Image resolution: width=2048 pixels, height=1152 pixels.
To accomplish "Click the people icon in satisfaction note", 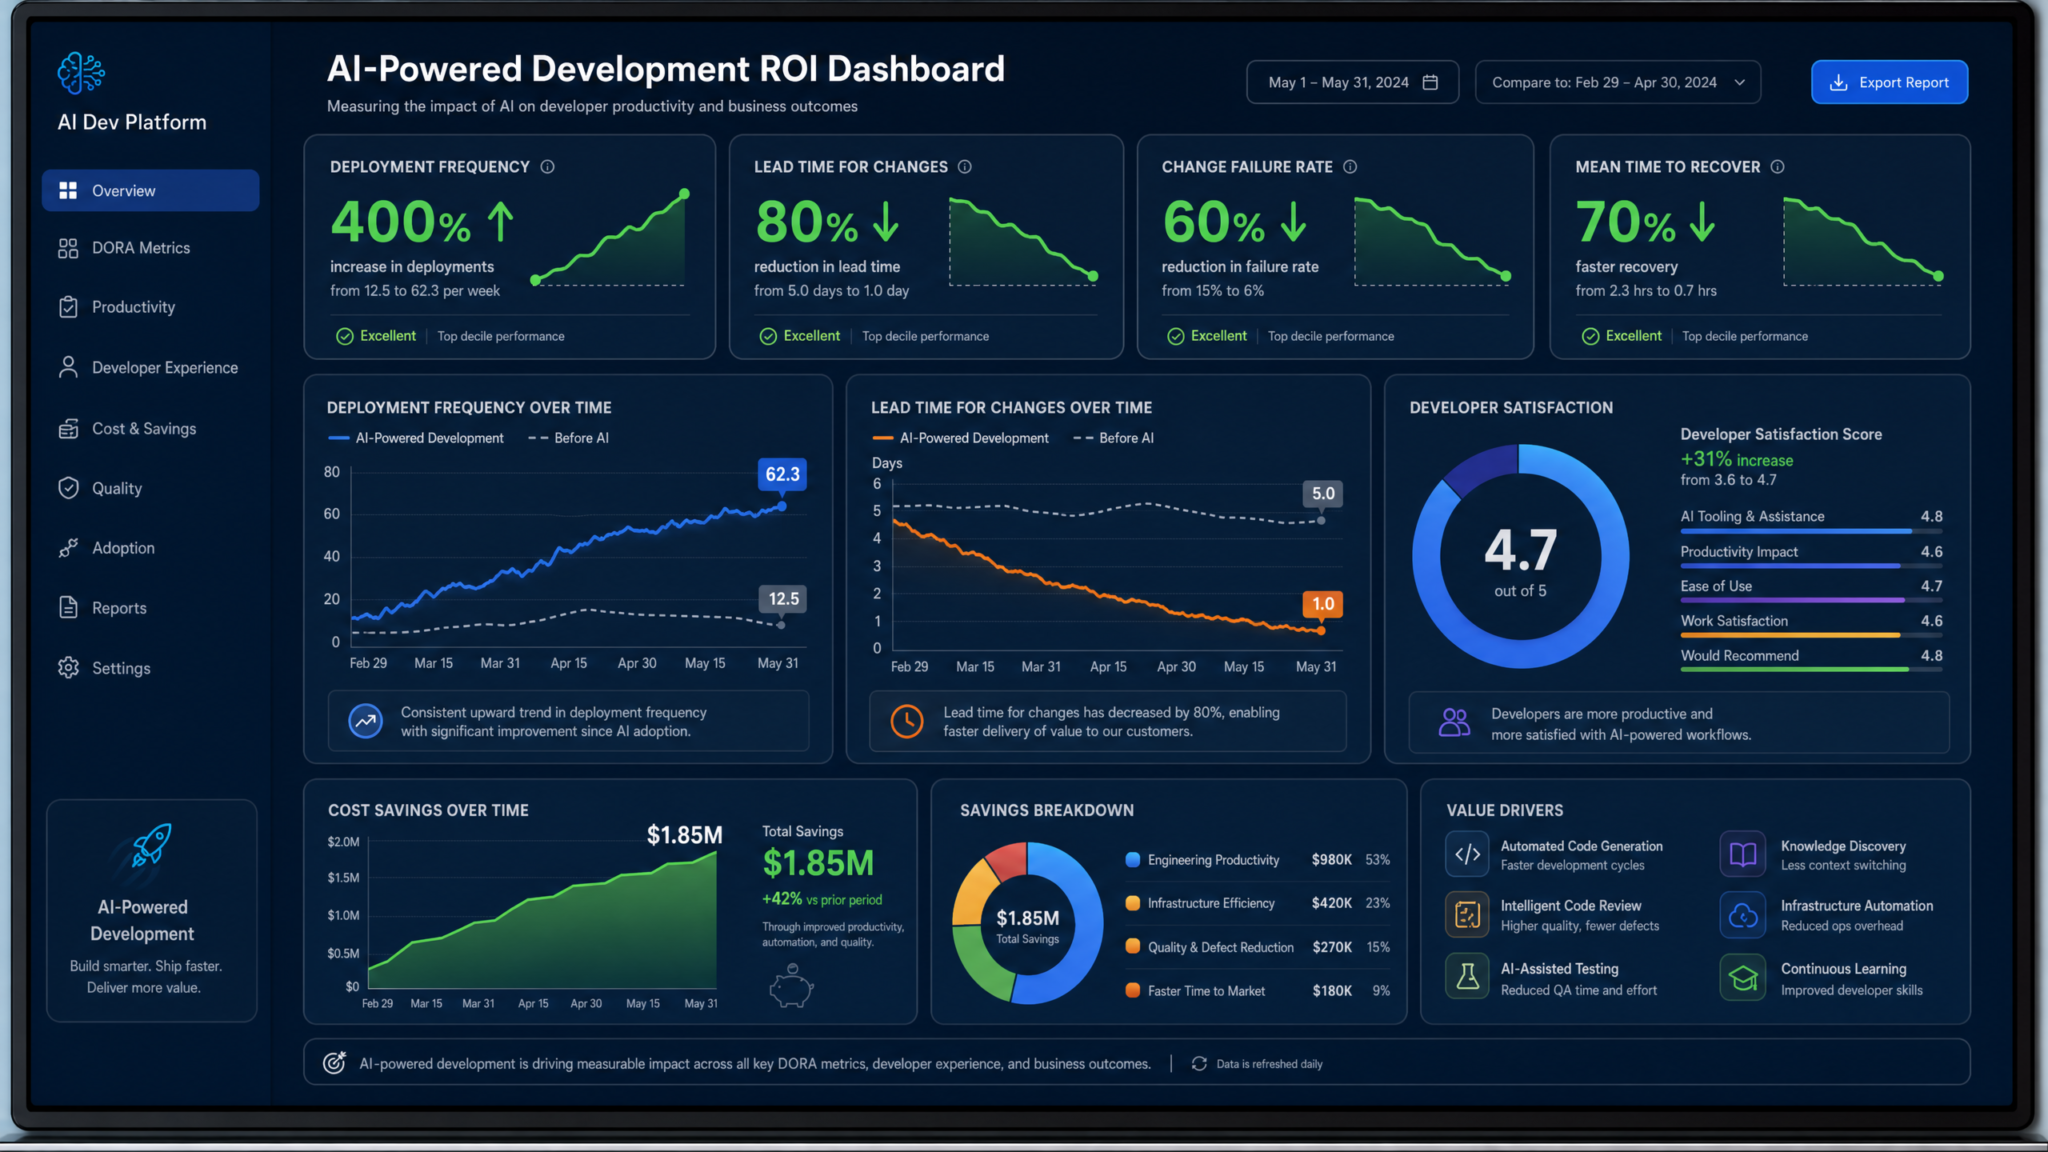I will (x=1454, y=722).
